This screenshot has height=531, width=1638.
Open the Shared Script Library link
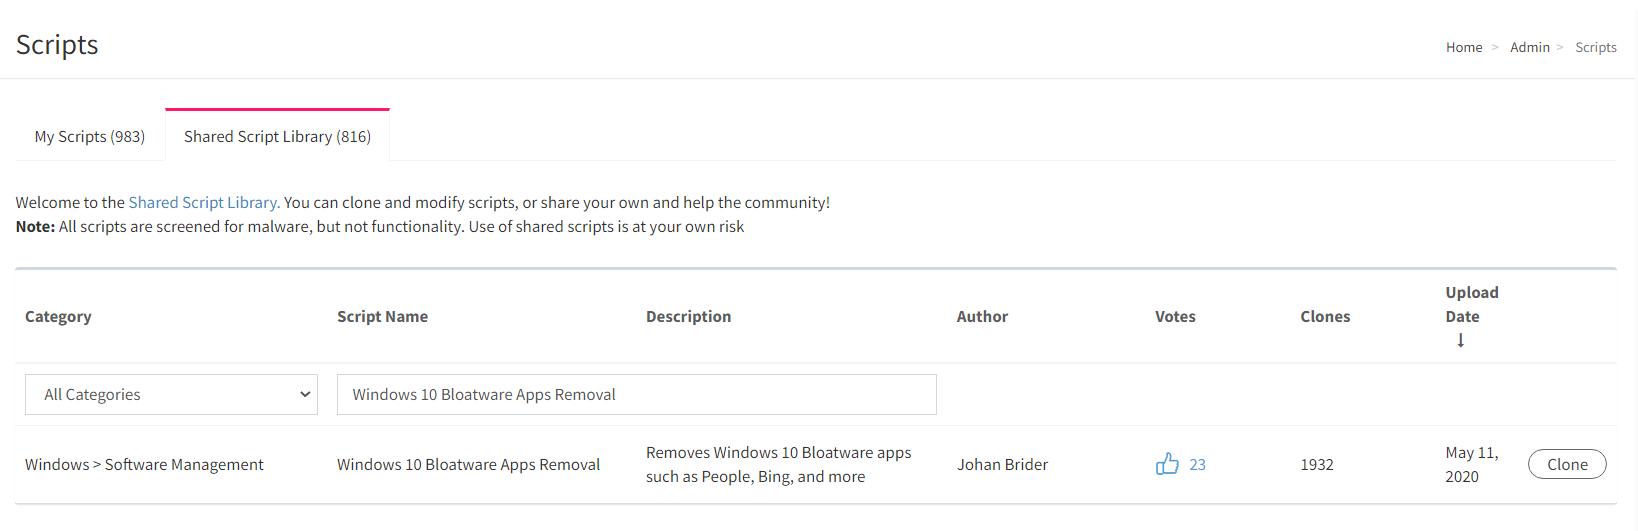[x=204, y=202]
